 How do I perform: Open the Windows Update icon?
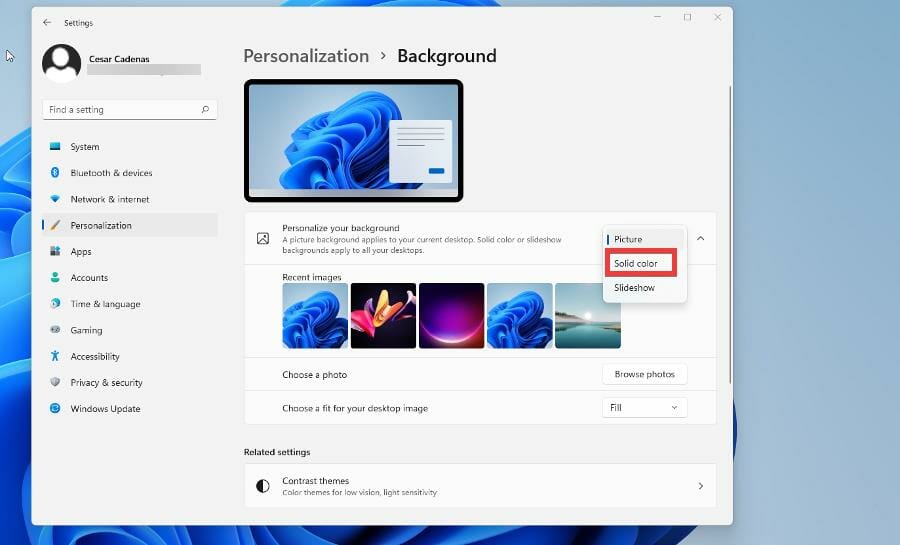55,409
